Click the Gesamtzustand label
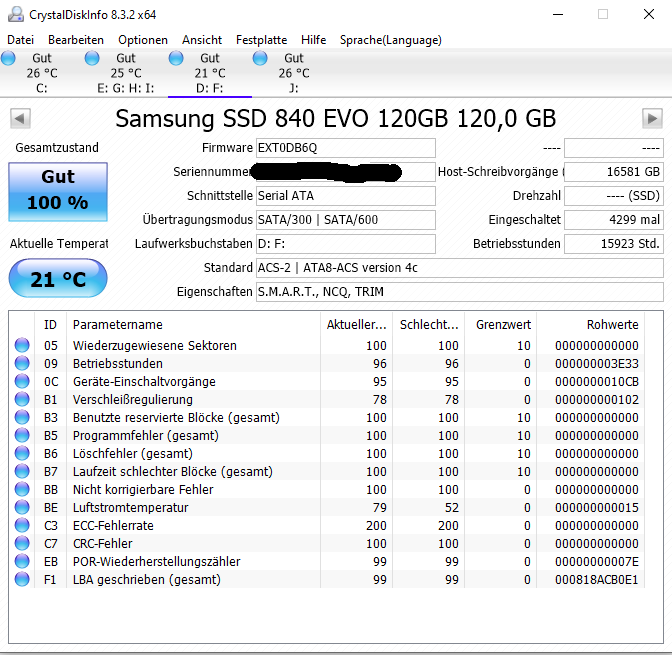The width and height of the screenshot is (672, 655). tap(57, 147)
